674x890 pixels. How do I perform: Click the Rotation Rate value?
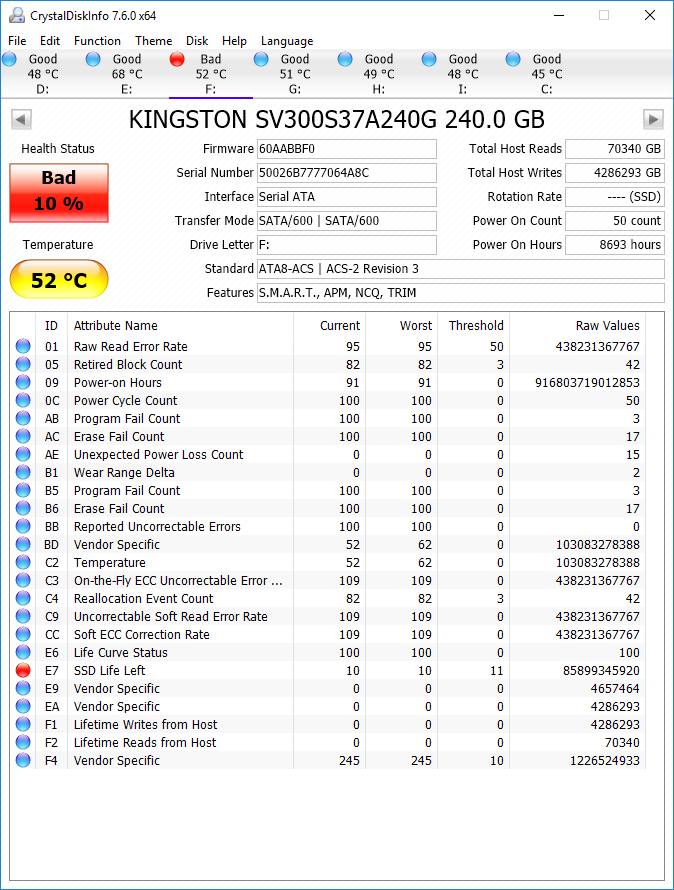click(x=615, y=197)
